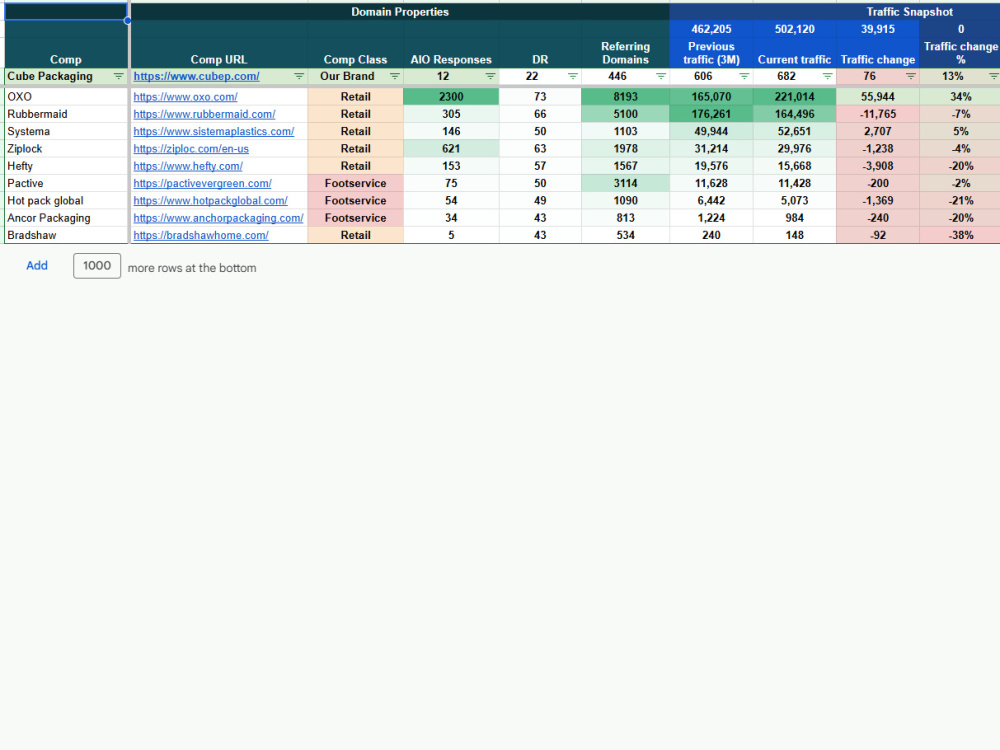Open the hefty.com link
Screen dimensions: 1000x750
188,166
